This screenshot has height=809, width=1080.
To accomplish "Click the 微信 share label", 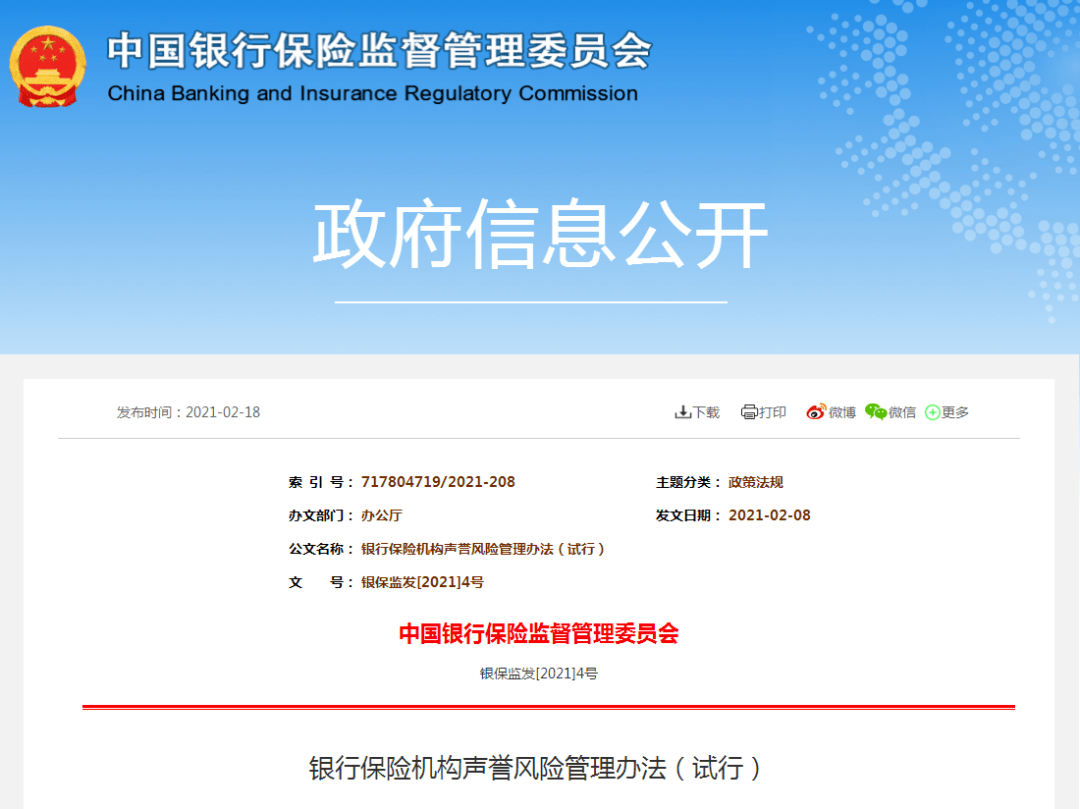I will tap(902, 412).
